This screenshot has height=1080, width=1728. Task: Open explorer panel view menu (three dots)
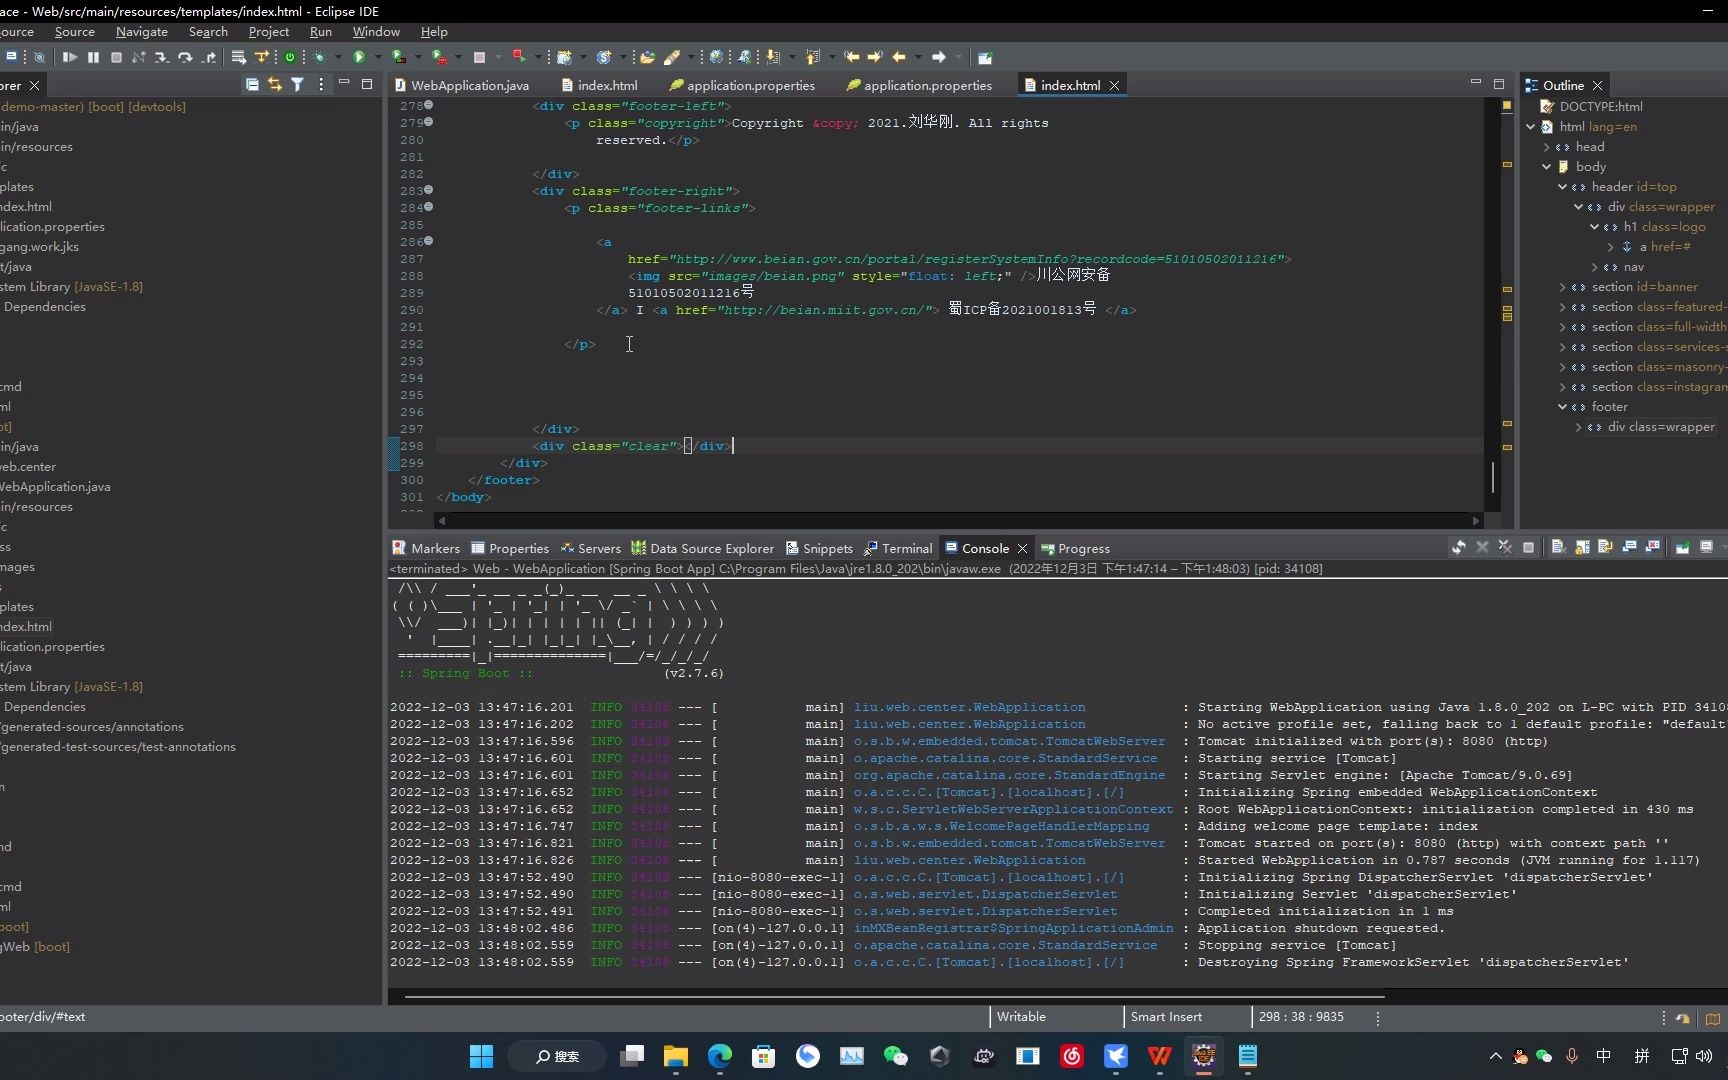321,85
